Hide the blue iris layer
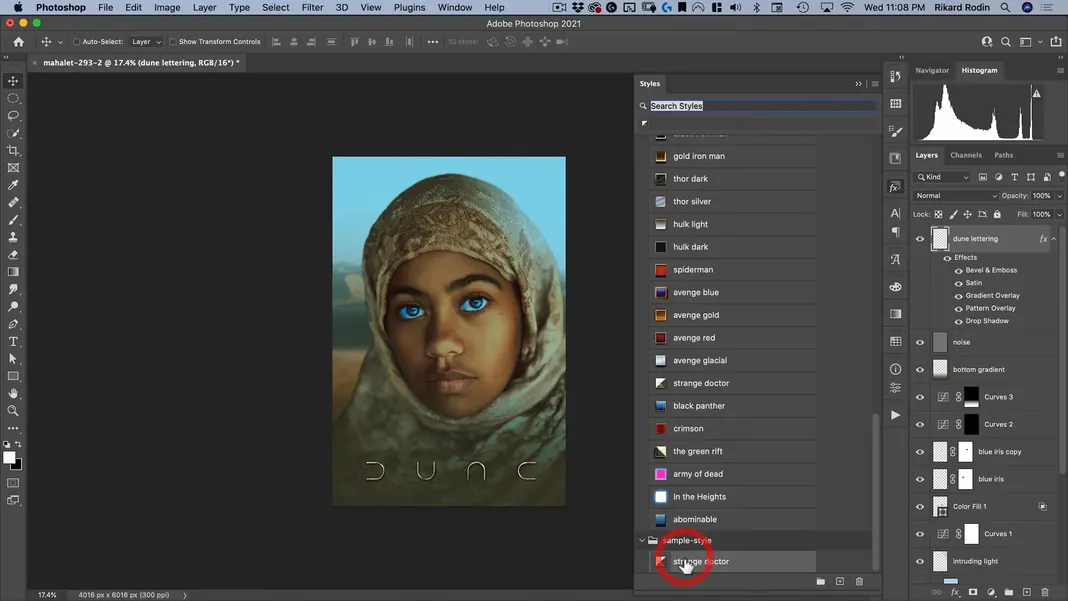This screenshot has width=1068, height=601. click(x=920, y=479)
